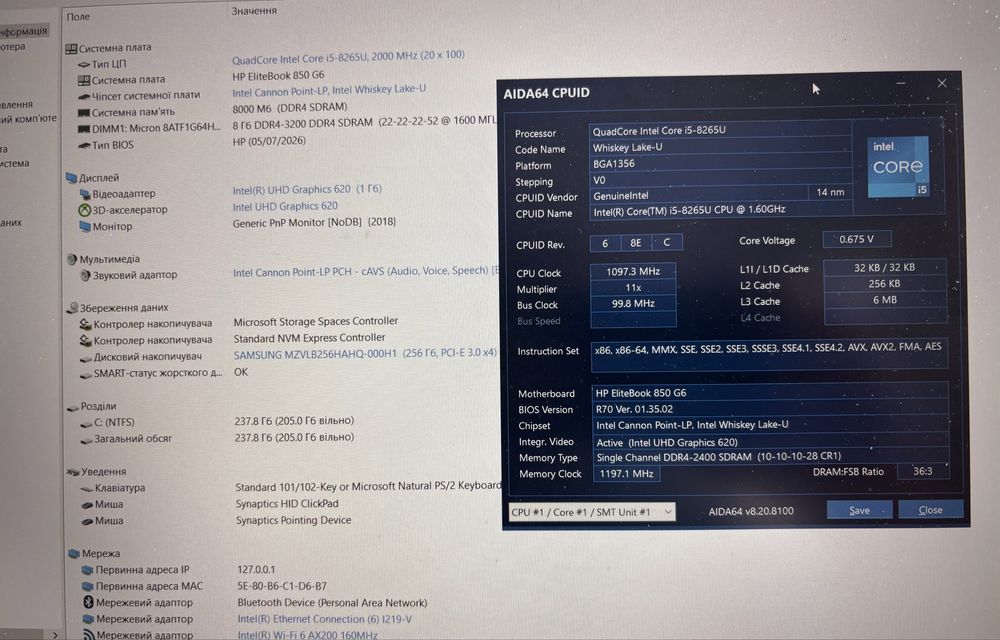Screen dimensions: 1000x640
Task: Click the CPU Clock 1097.3 MHz field
Action: click(633, 272)
